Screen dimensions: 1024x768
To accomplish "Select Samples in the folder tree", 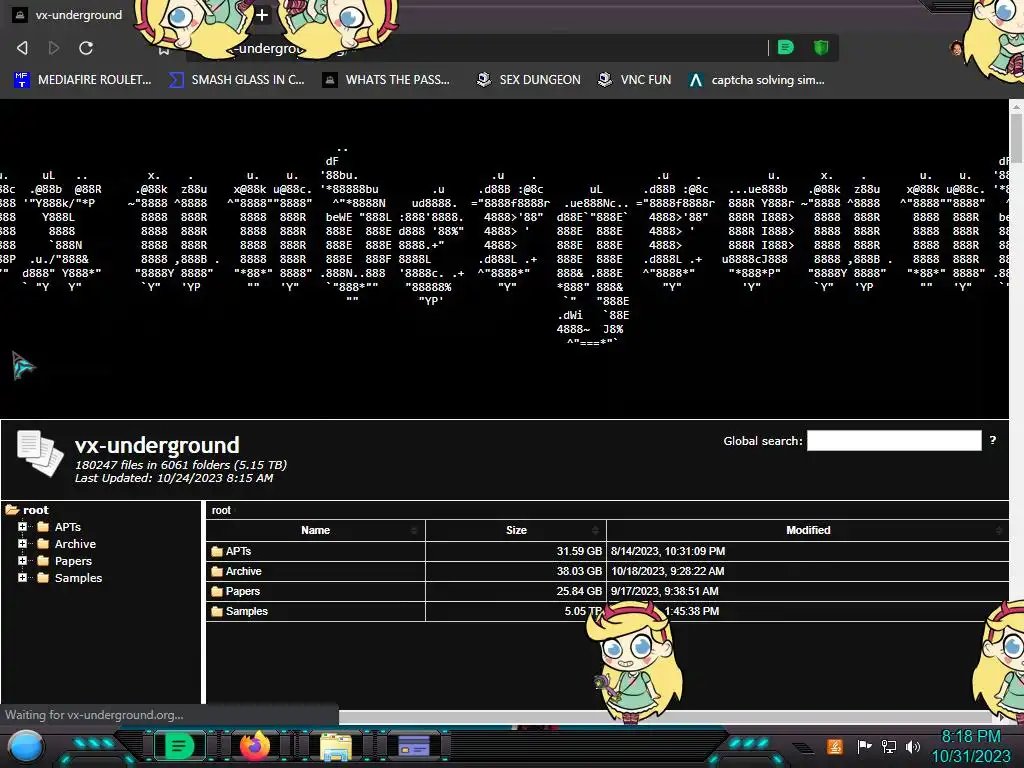I will [78, 578].
